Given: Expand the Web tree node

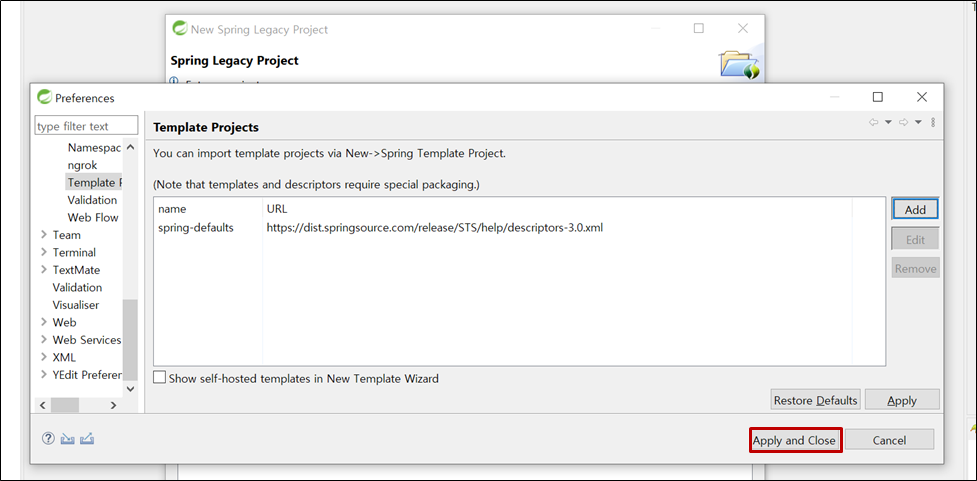Looking at the screenshot, I should click(44, 322).
